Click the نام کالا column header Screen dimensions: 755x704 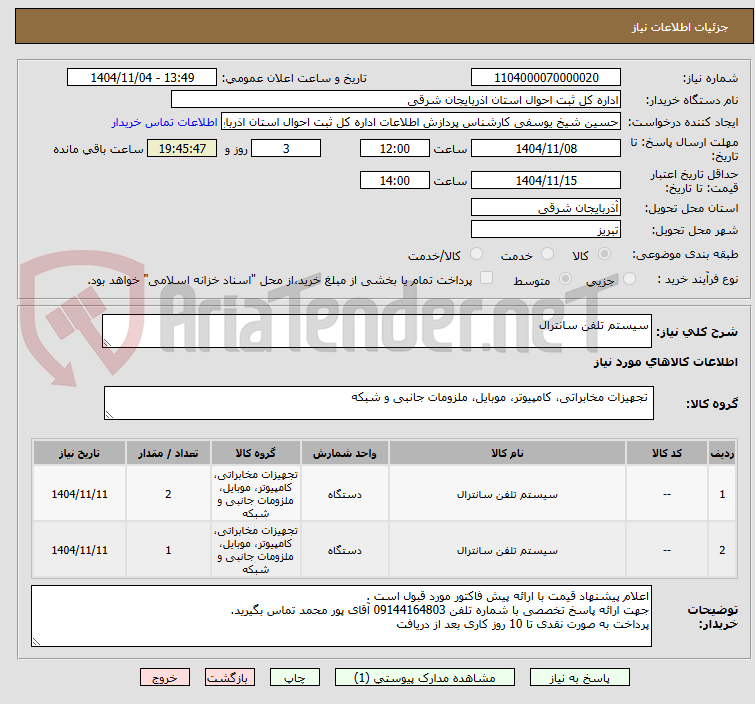pos(507,453)
